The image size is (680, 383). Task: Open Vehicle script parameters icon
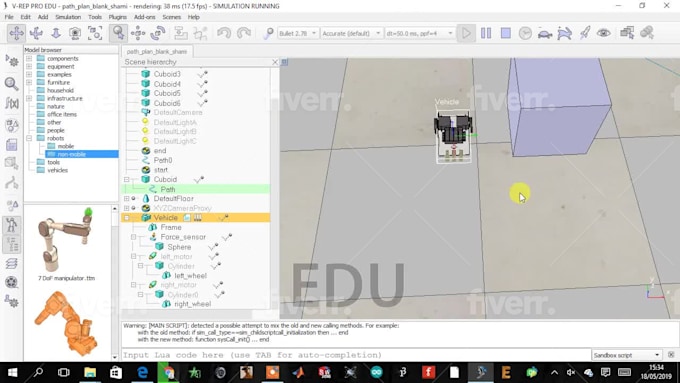pyautogui.click(x=197, y=217)
